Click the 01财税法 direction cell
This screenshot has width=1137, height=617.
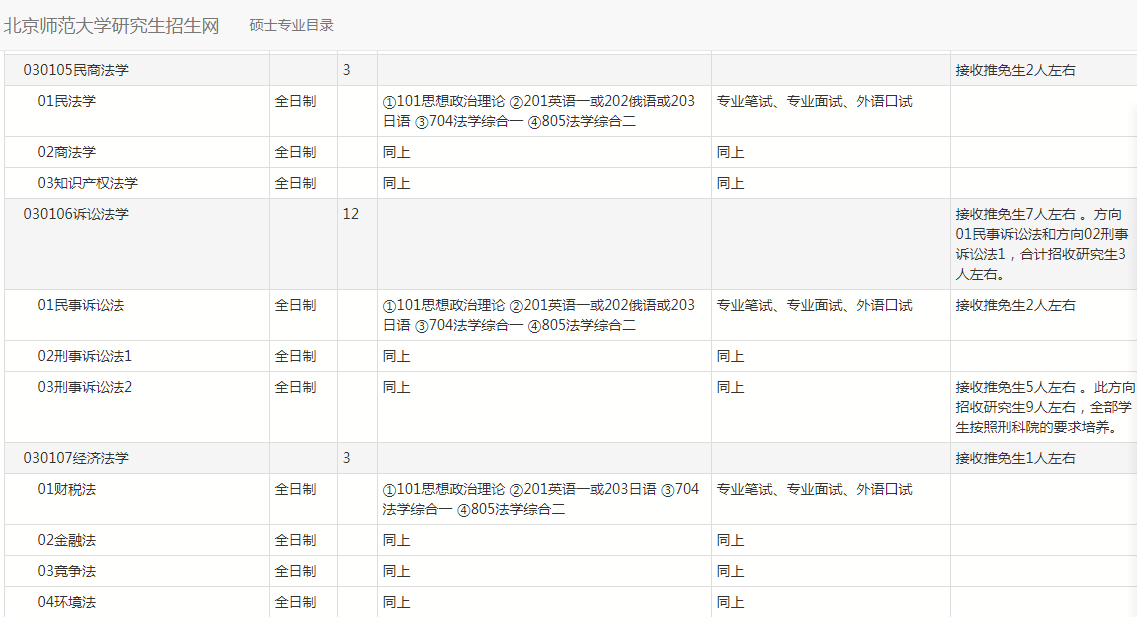click(67, 489)
